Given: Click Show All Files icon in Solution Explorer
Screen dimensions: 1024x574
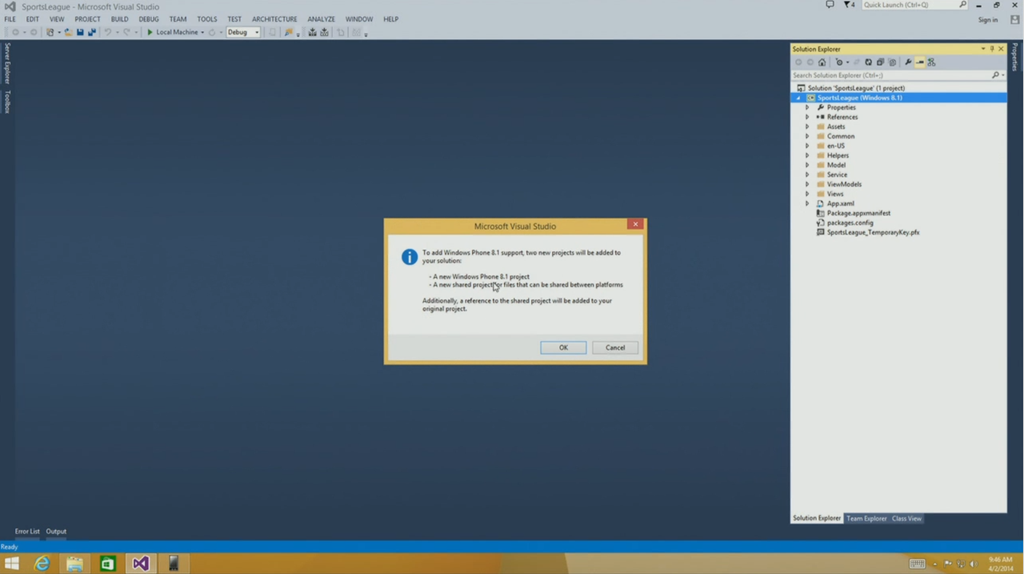Looking at the screenshot, I should pos(892,62).
